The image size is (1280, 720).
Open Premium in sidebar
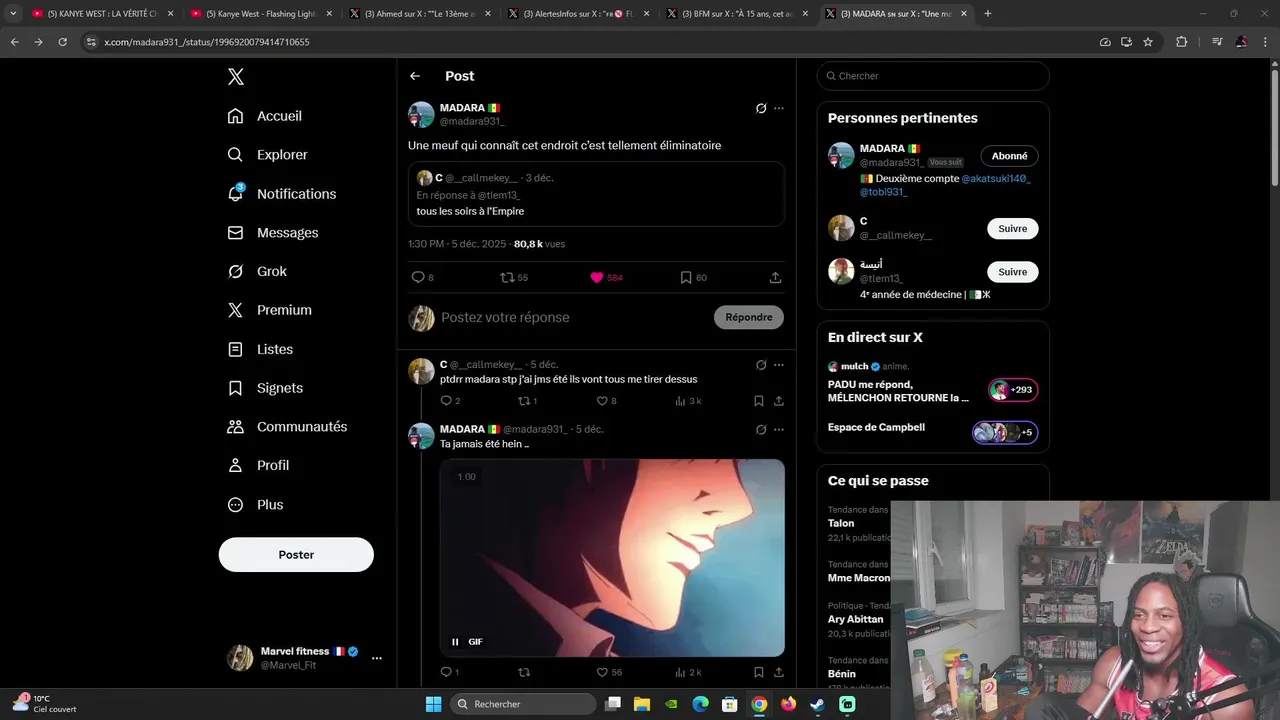click(270, 310)
